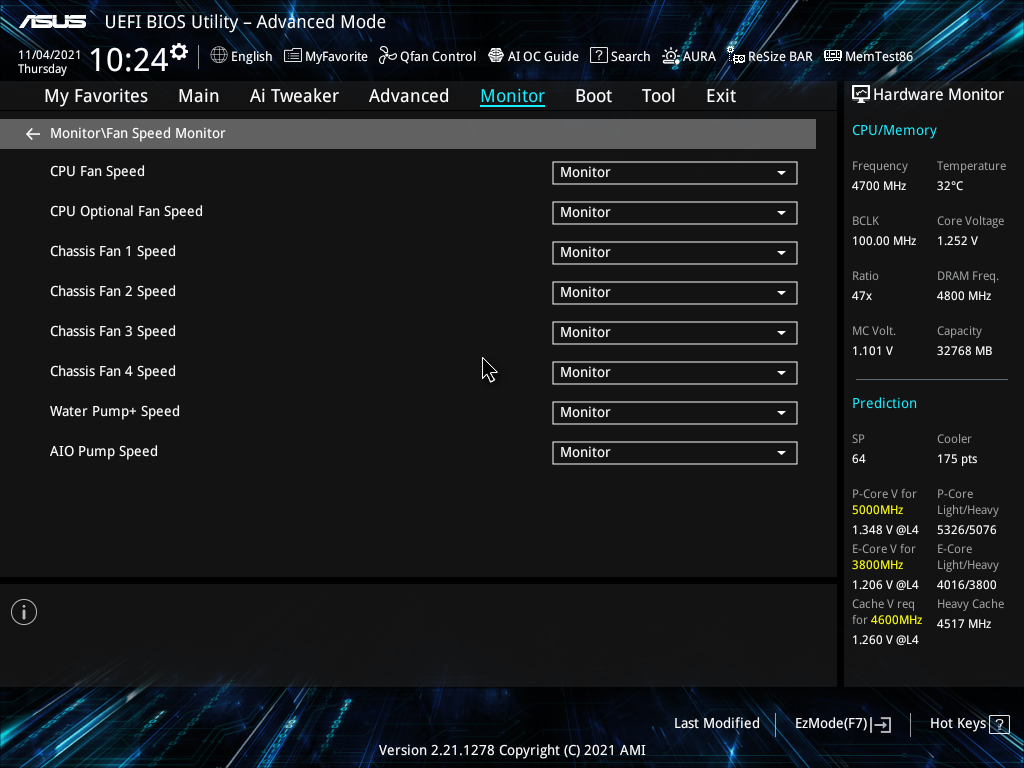The width and height of the screenshot is (1024, 768).
Task: Select the Chassis Fan 3 Speed label
Action: pos(113,332)
